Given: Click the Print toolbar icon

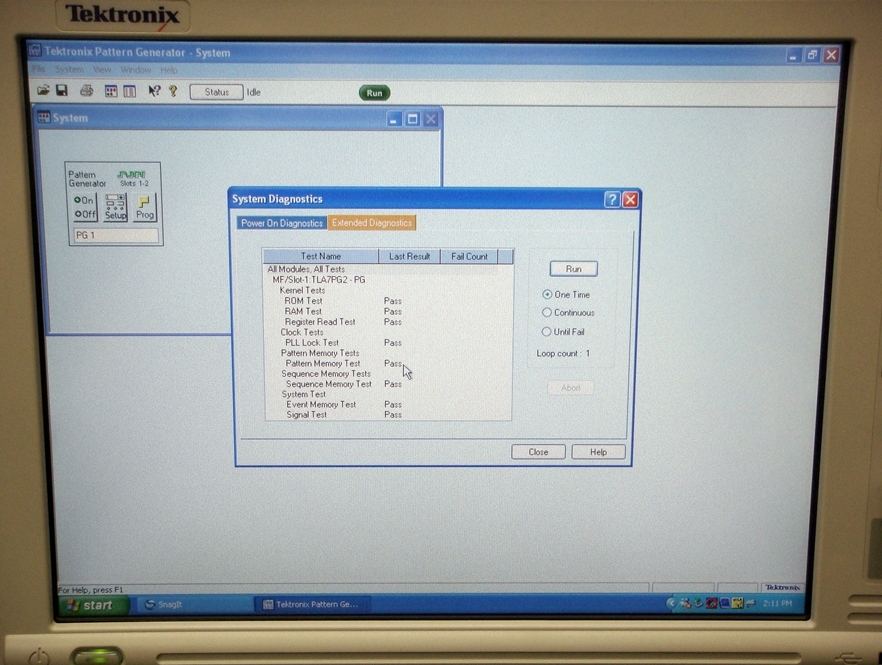Looking at the screenshot, I should pos(87,91).
